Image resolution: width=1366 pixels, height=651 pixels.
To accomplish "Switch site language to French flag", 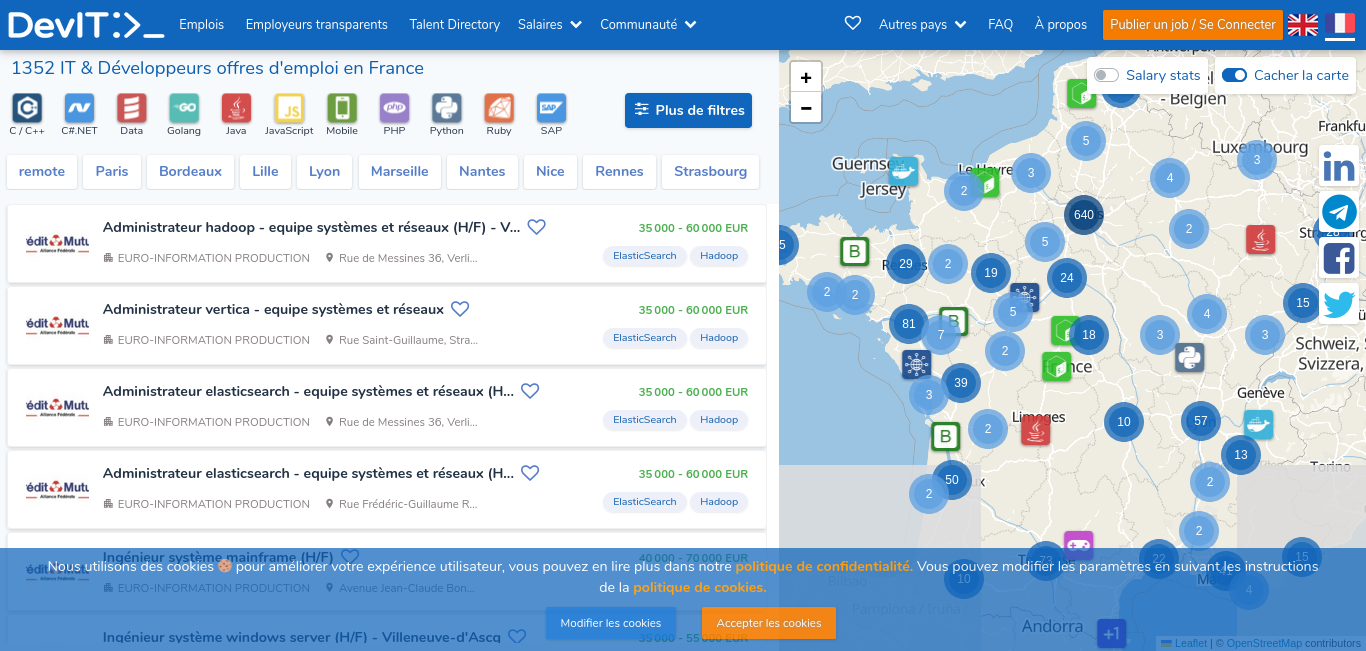I will tap(1340, 25).
